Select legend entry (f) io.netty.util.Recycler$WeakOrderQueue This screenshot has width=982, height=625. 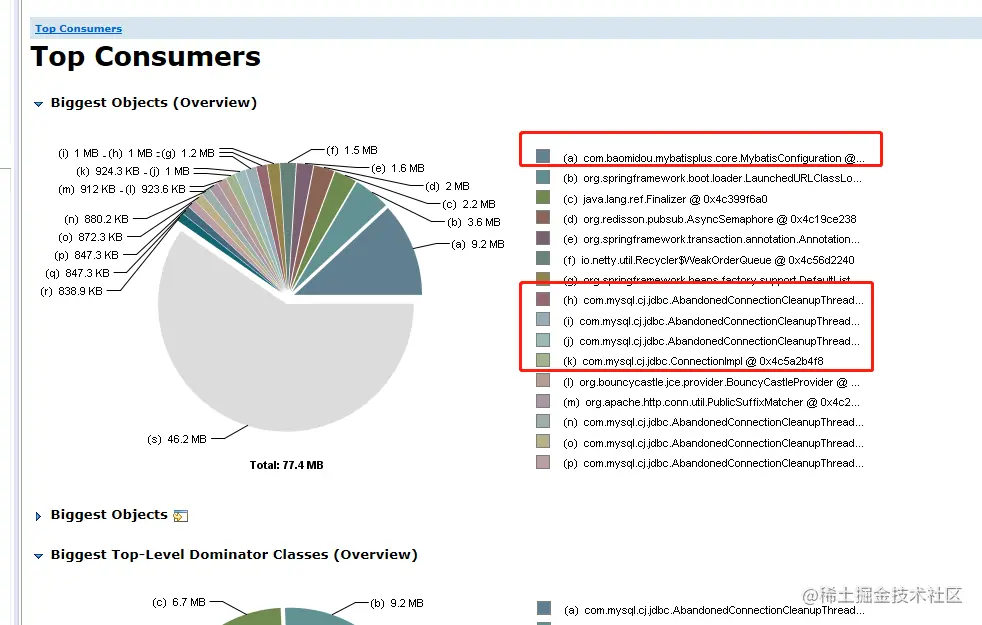tap(708, 260)
